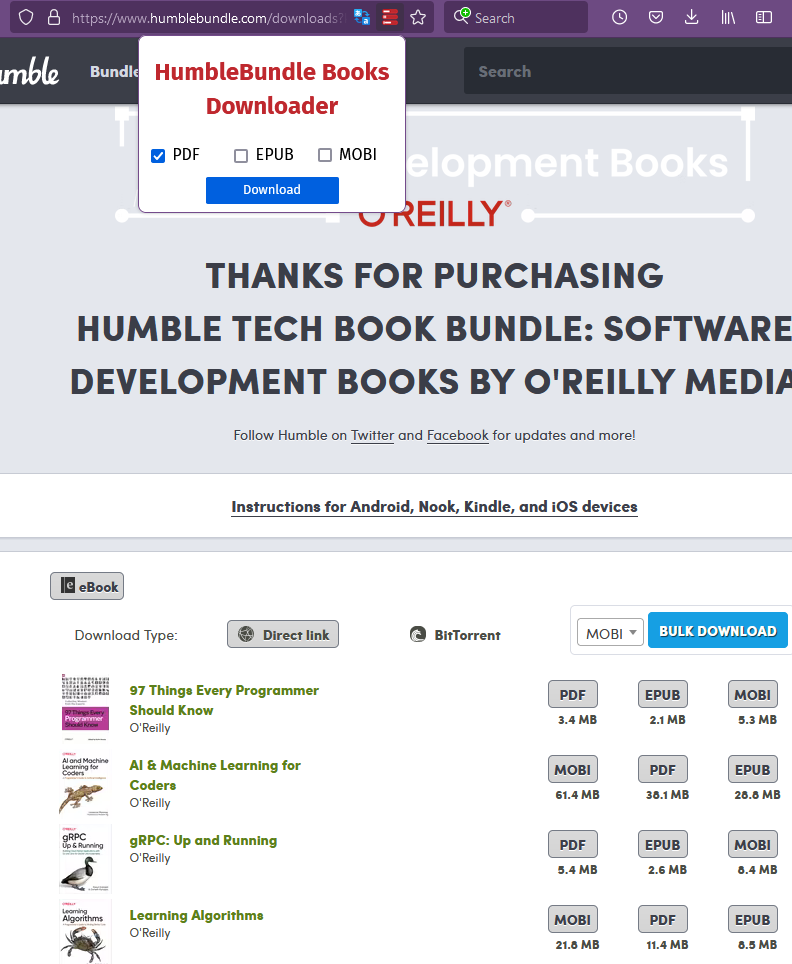Check the EPUB format checkbox
This screenshot has height=964, width=792.
pos(241,156)
